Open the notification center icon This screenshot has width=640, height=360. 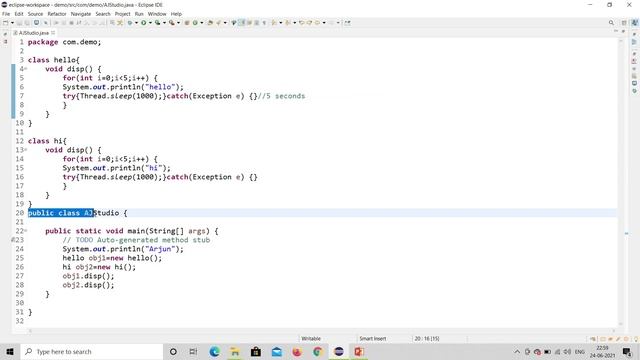coord(627,351)
